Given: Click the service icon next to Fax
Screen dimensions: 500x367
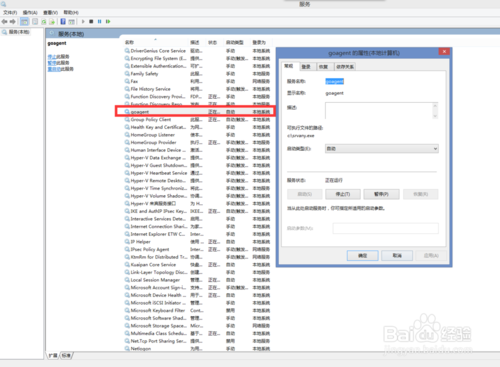Looking at the screenshot, I should coord(127,81).
